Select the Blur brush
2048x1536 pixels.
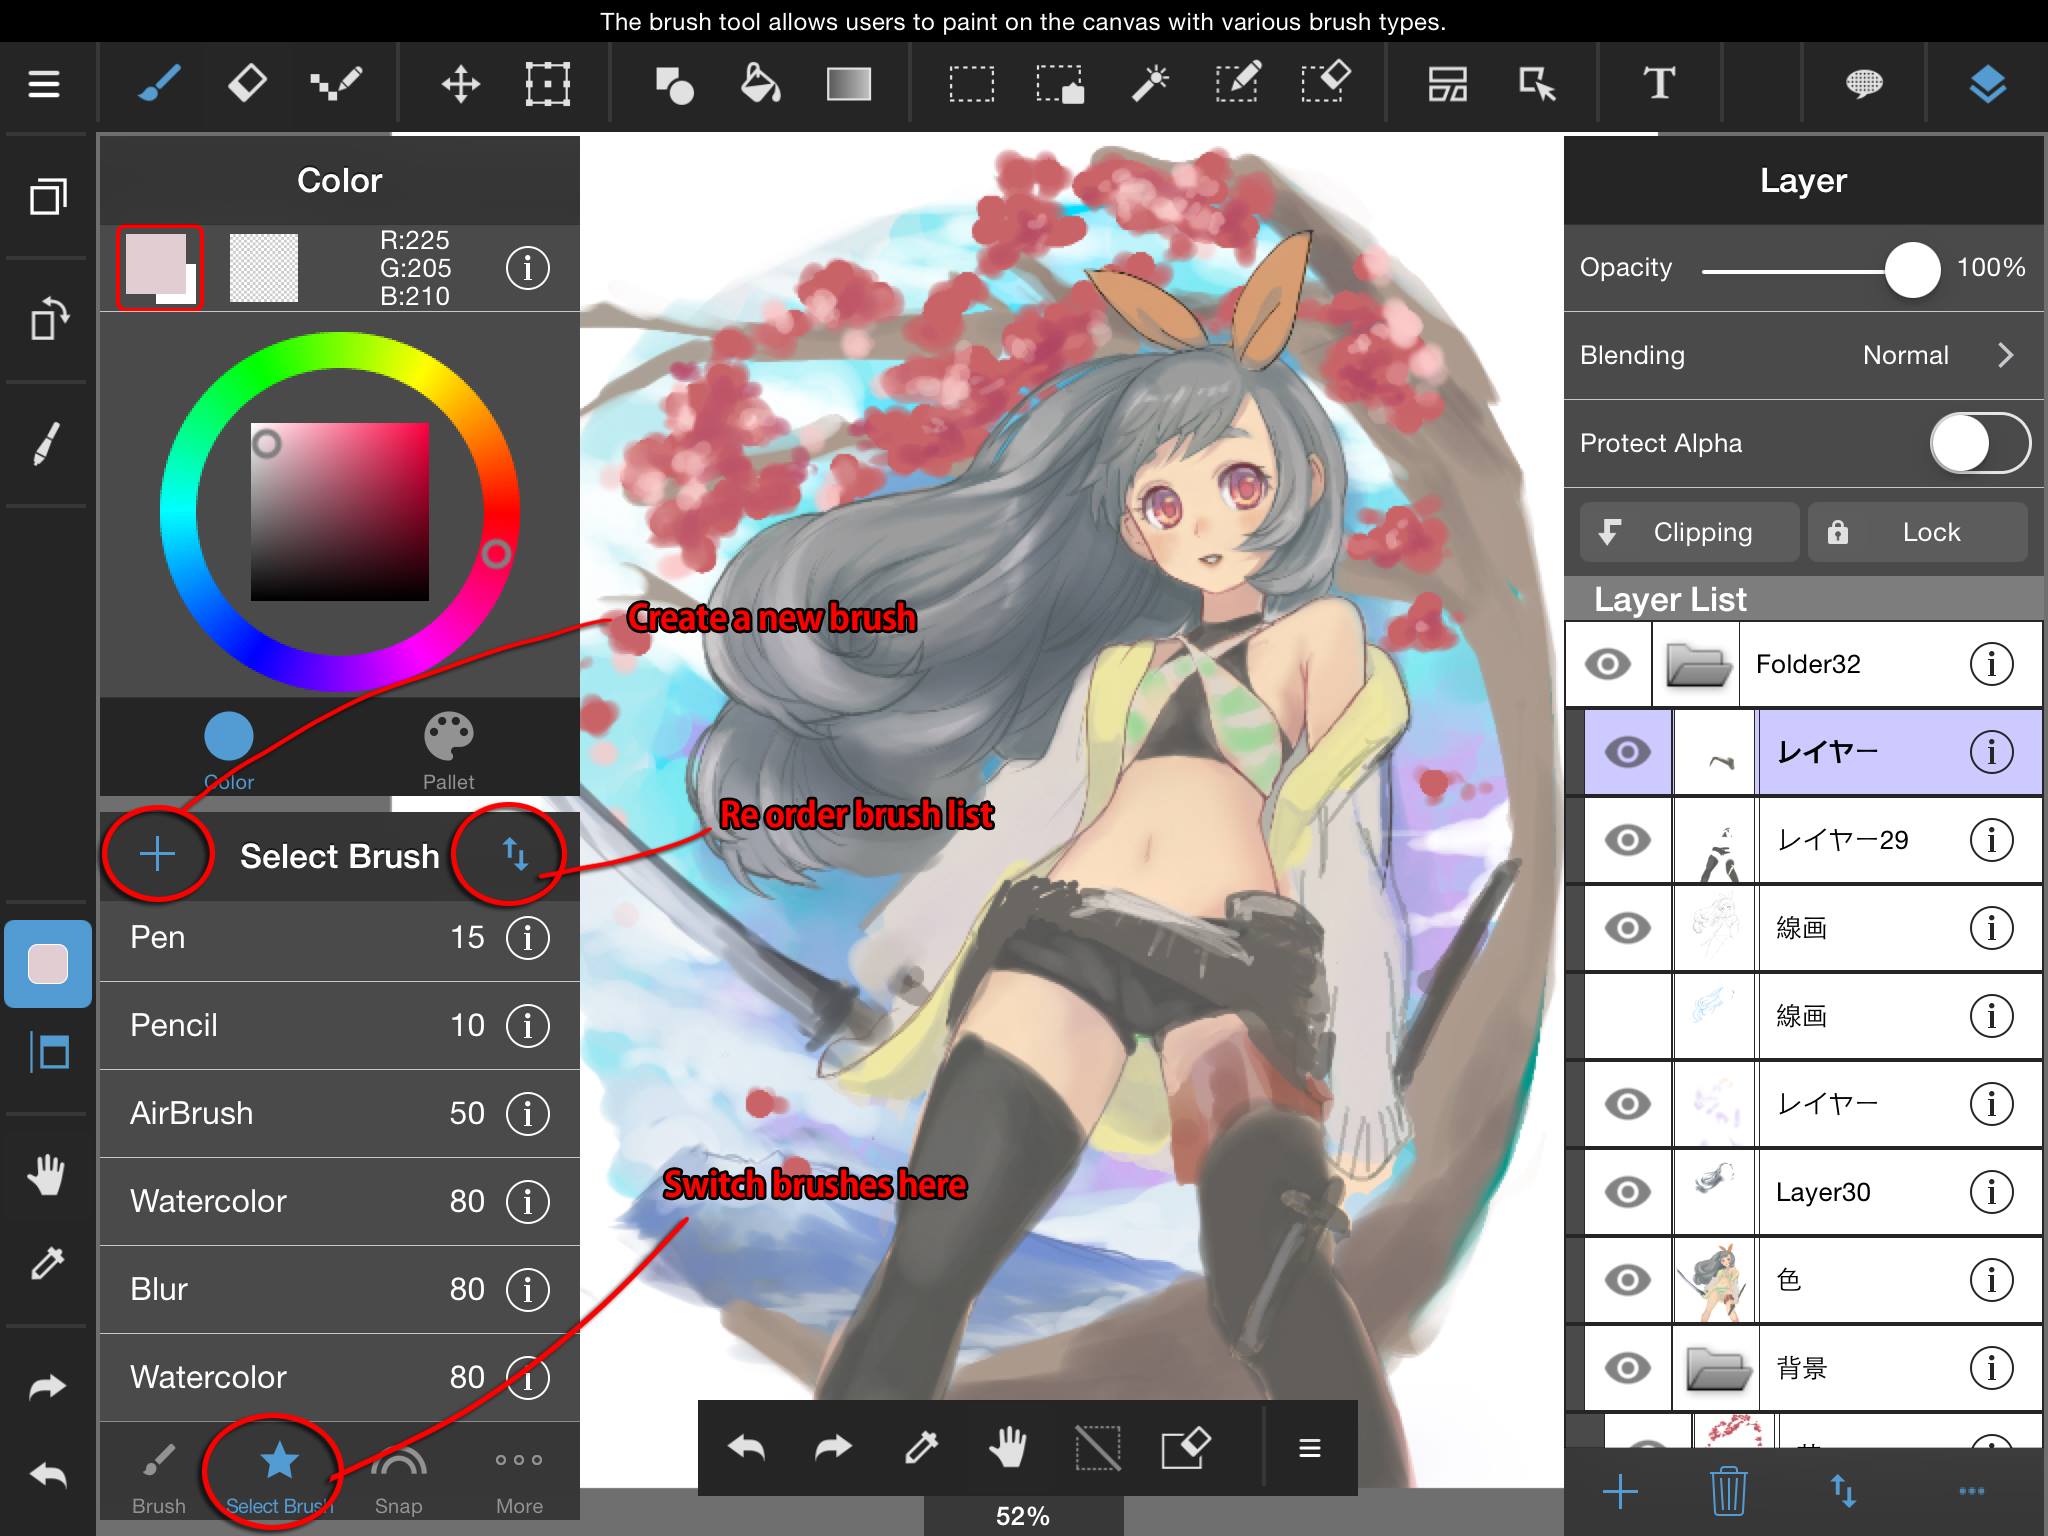tap(340, 1290)
